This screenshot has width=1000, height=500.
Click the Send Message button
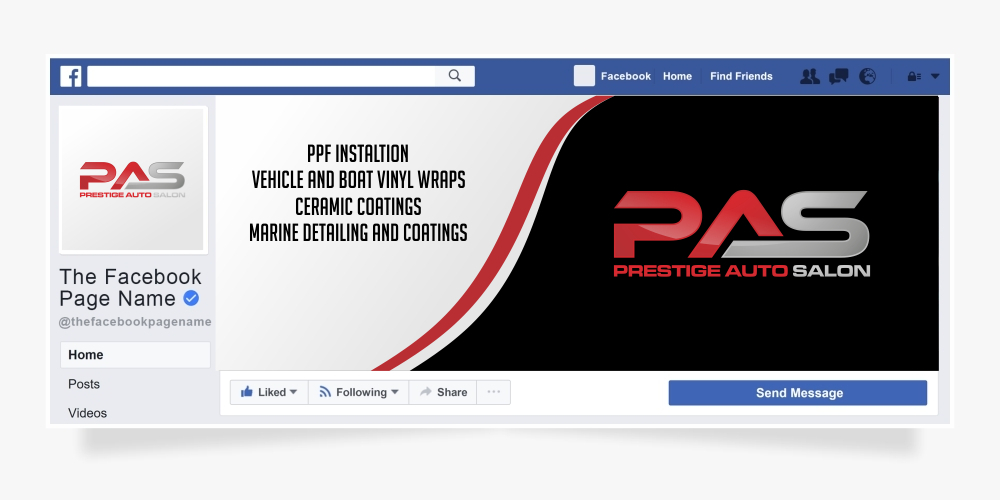(x=798, y=393)
